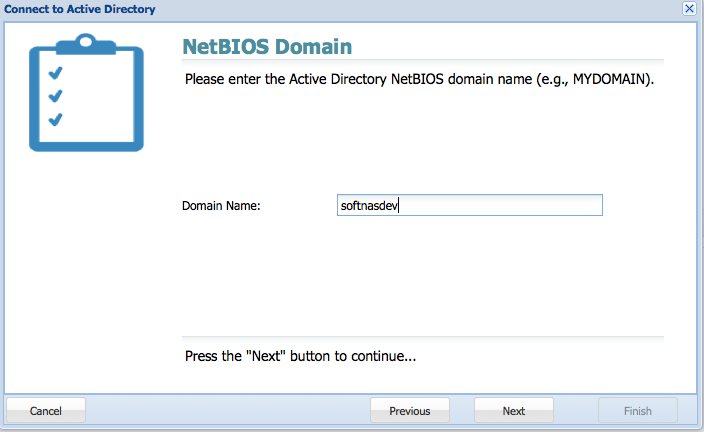Click the bottom checkmark on the clipboard
The height and width of the screenshot is (432, 704).
point(56,119)
